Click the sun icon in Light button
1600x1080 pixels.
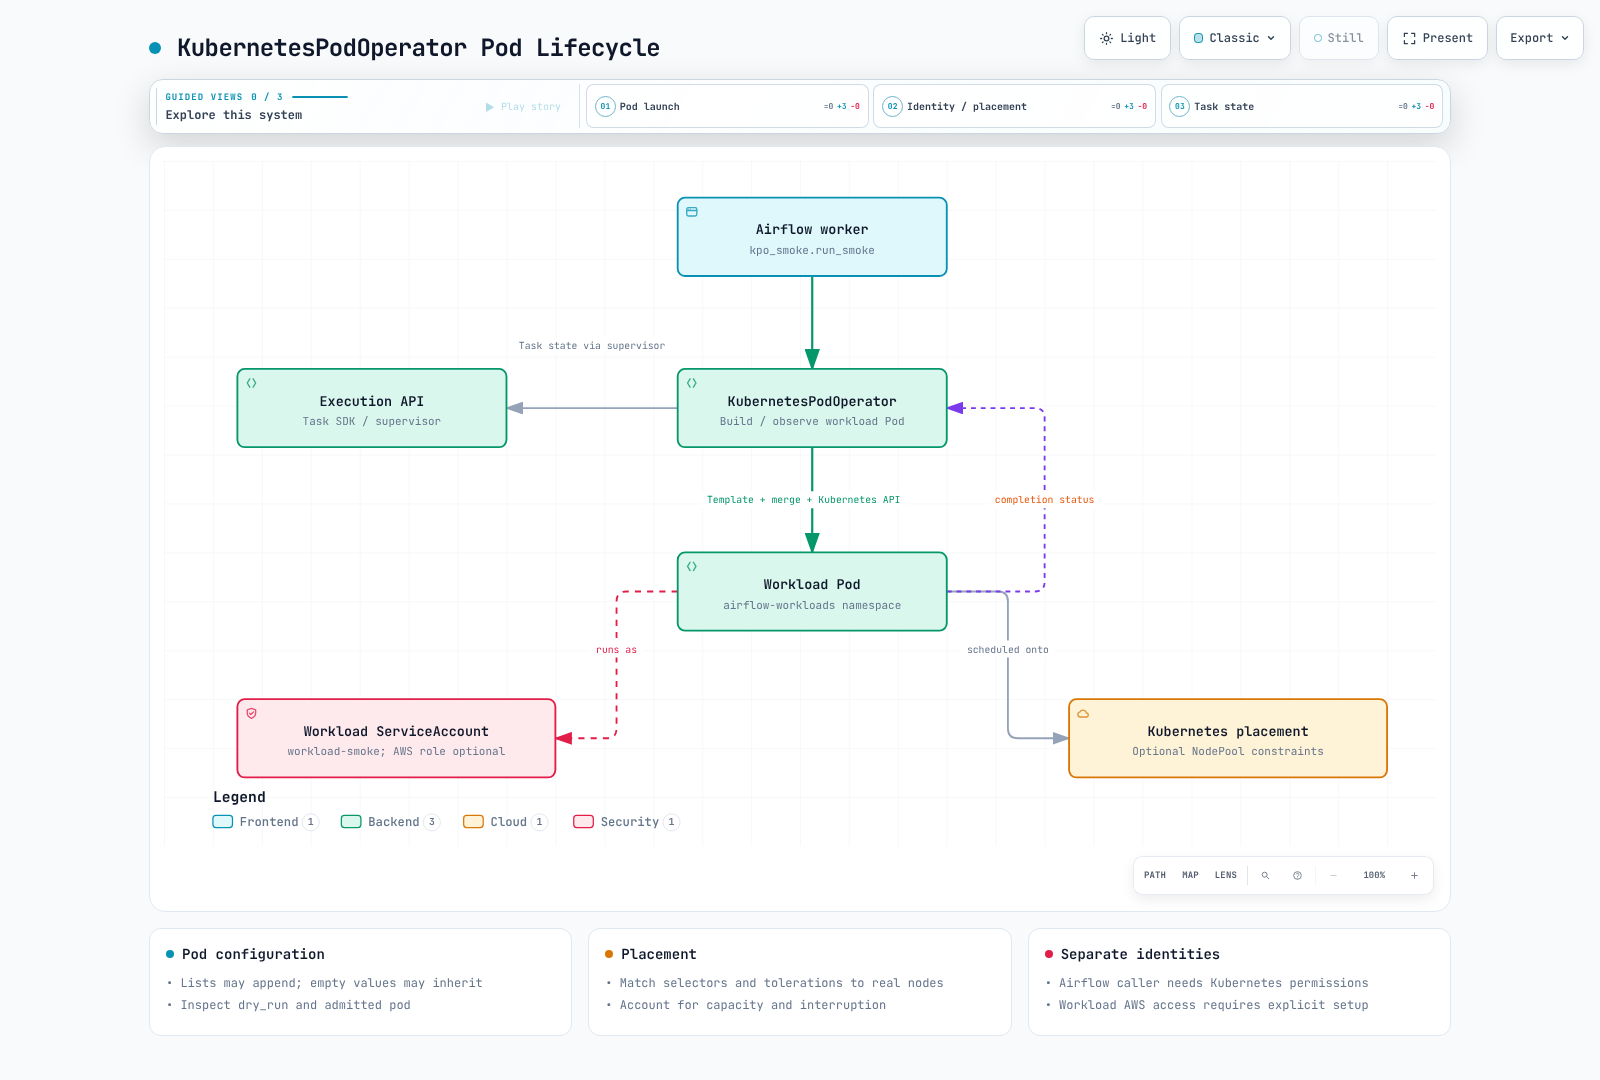click(1106, 38)
